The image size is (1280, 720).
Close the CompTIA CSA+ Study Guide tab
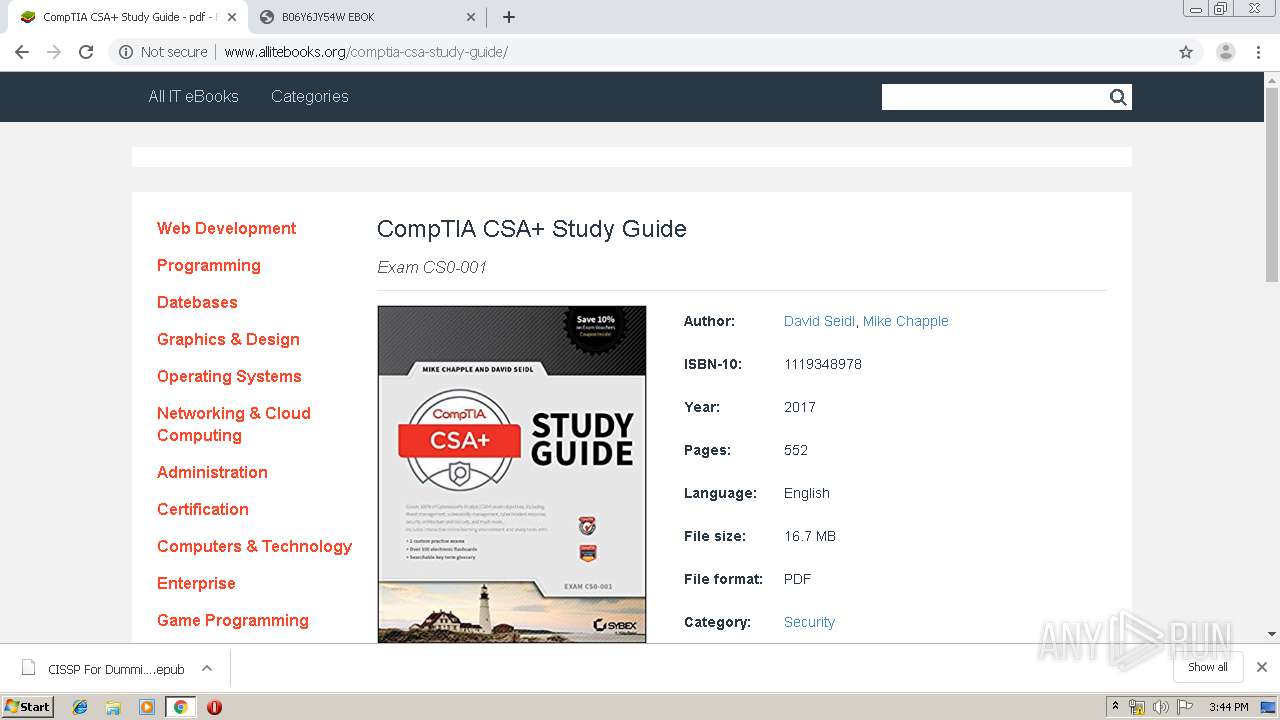coord(232,17)
